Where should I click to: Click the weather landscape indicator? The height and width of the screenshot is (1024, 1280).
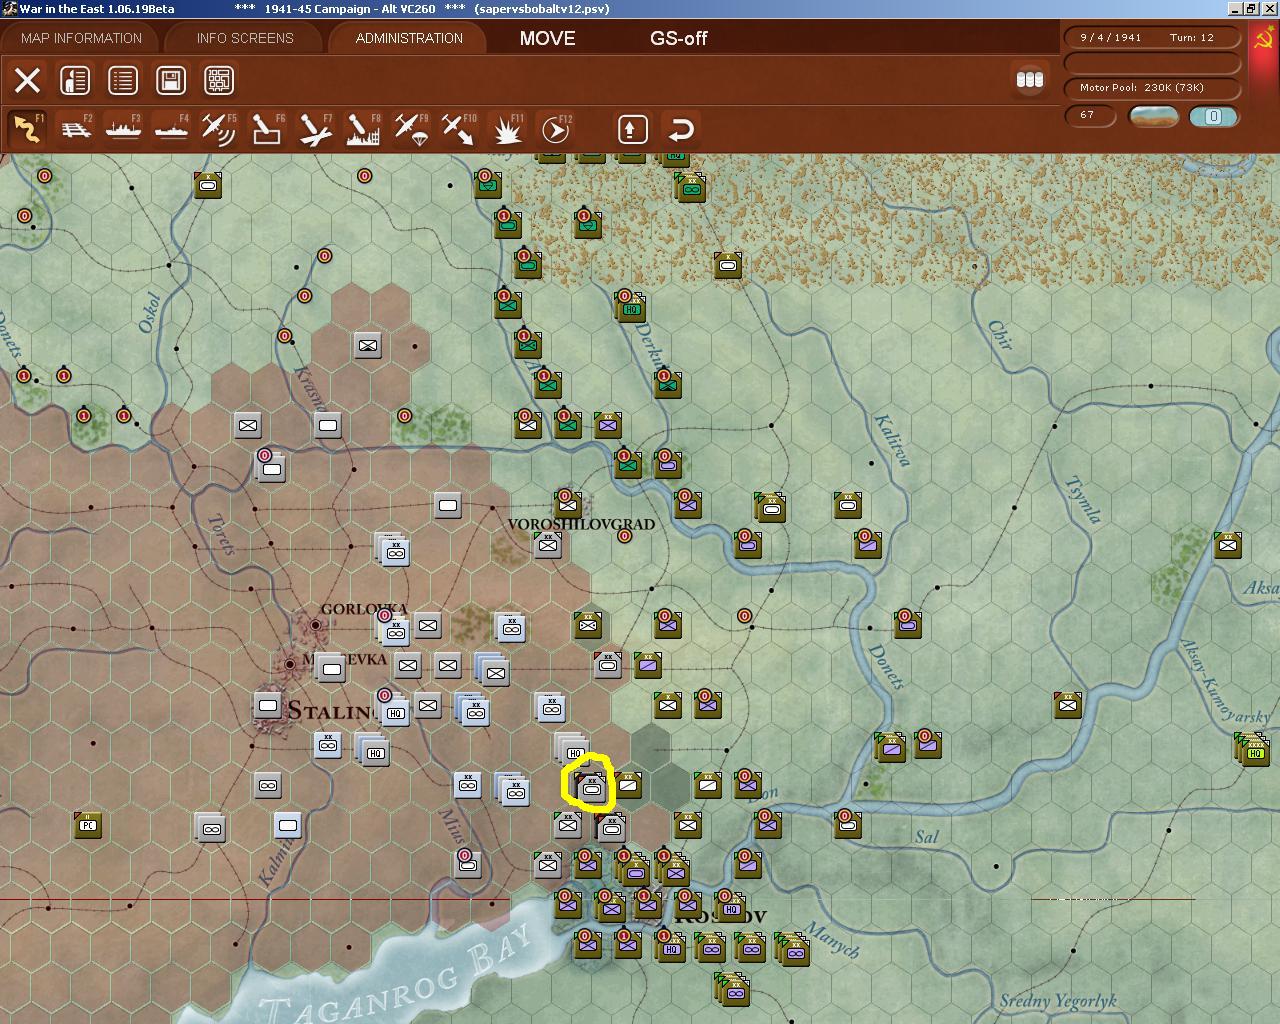(1153, 116)
